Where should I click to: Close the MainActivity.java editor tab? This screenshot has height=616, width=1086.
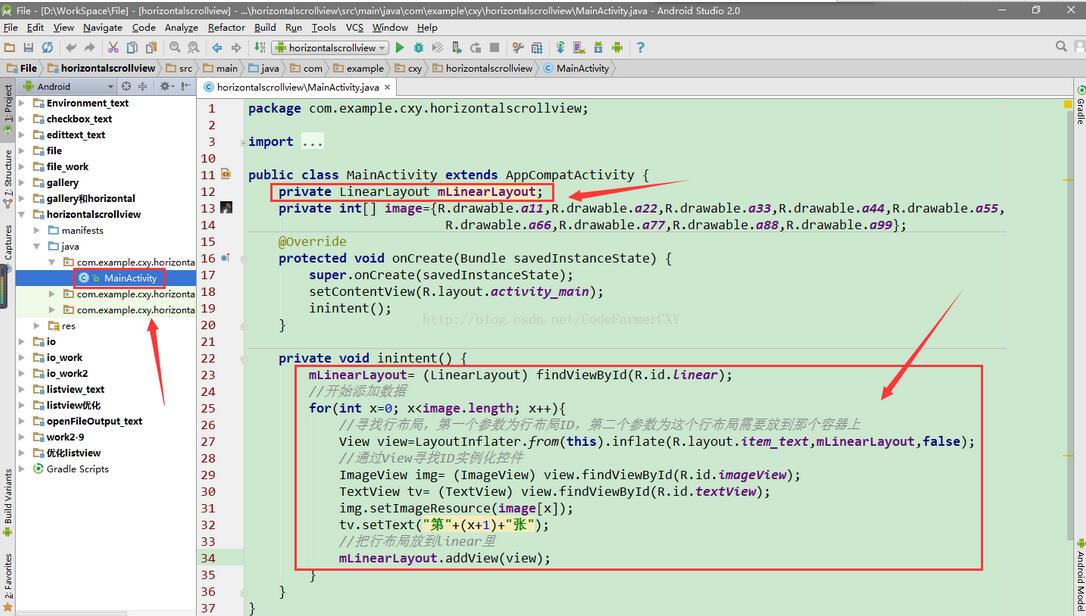point(387,87)
